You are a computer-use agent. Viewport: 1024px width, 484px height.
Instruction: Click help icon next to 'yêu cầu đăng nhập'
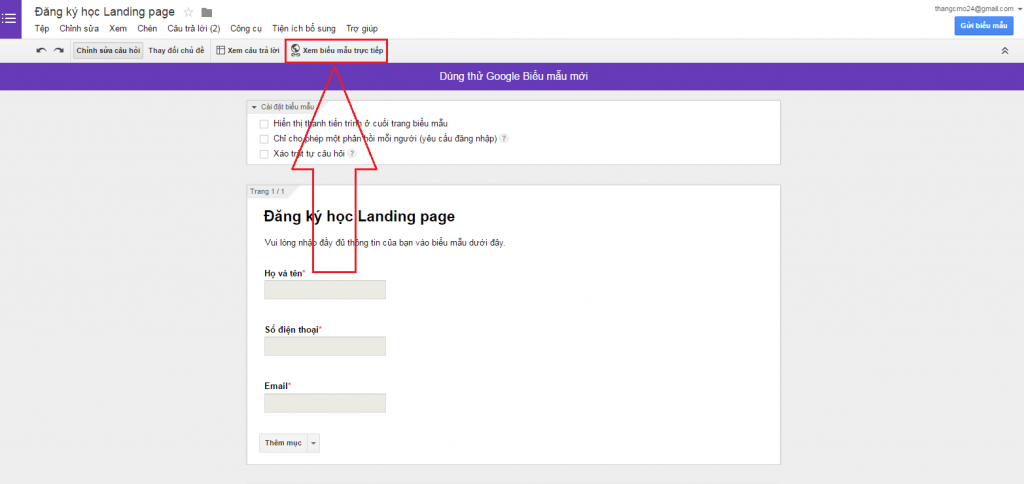pos(504,138)
